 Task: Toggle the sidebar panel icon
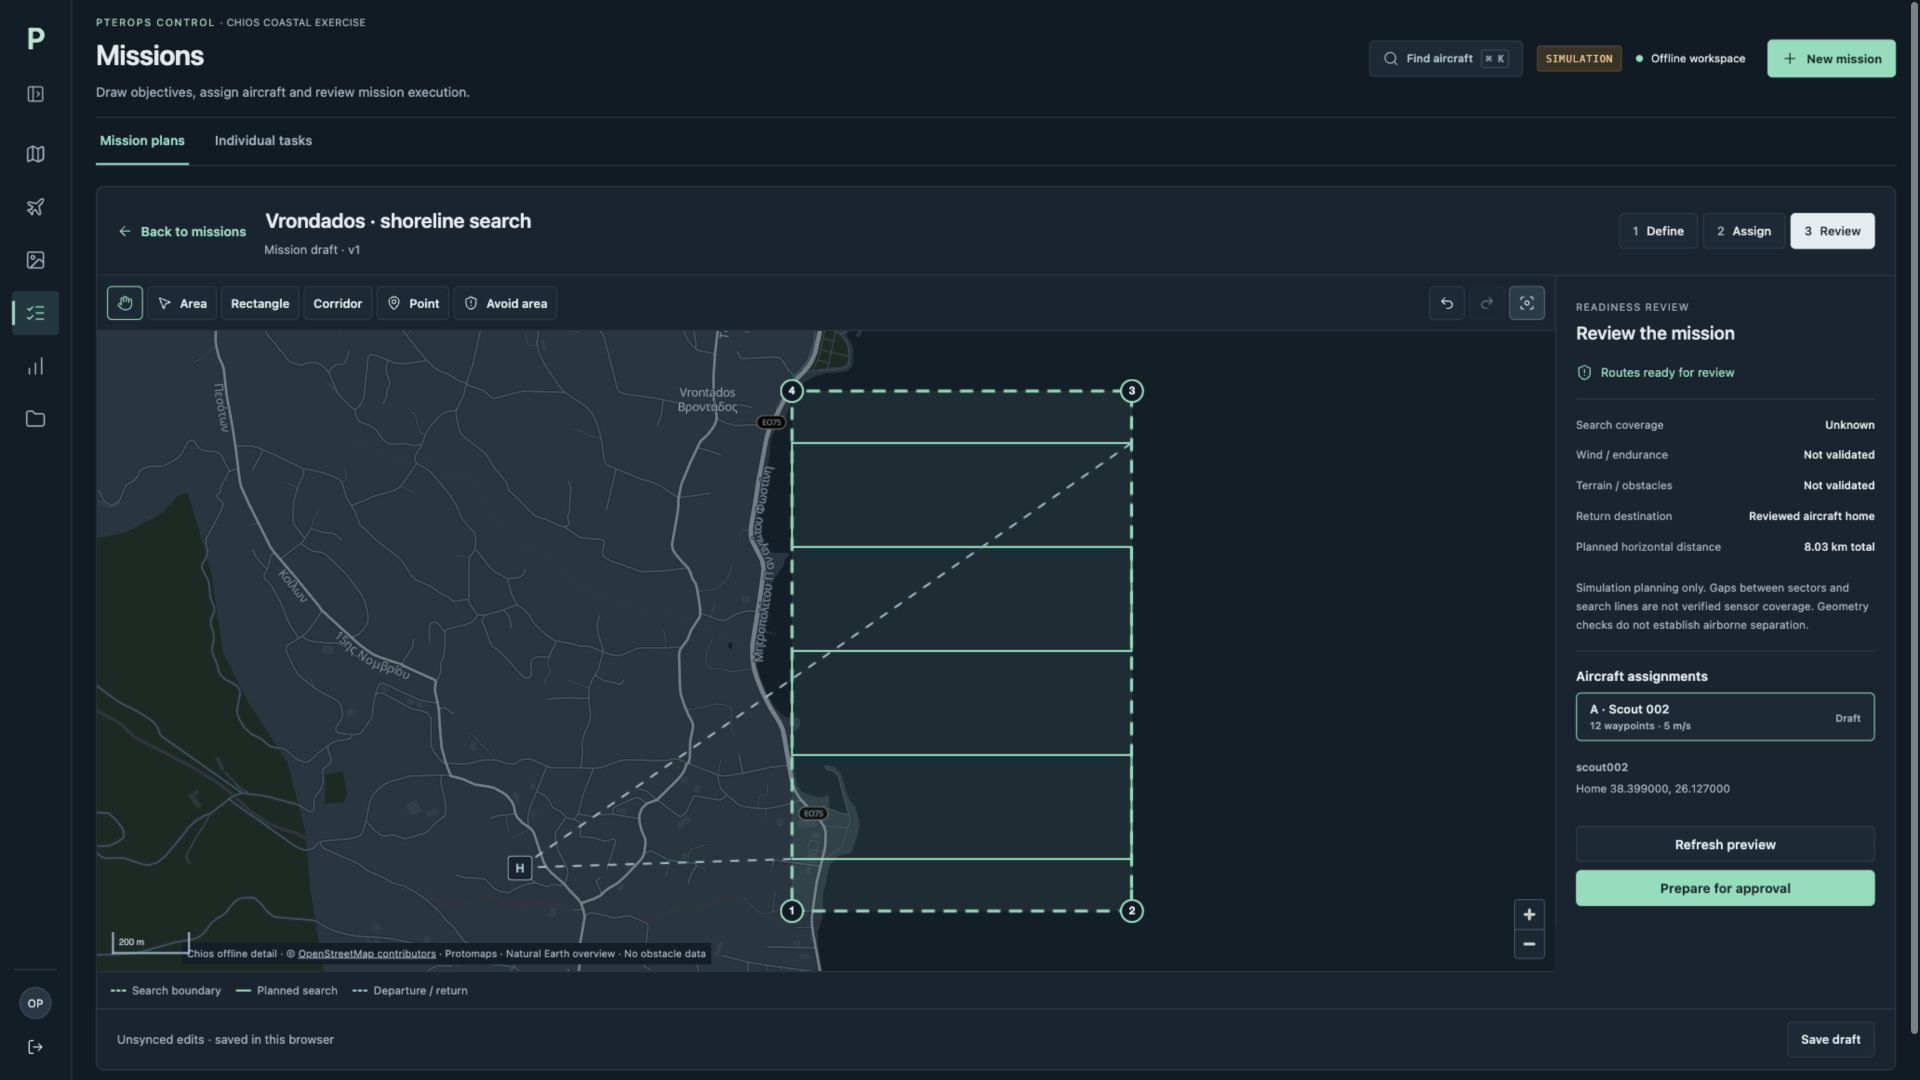[x=36, y=94]
